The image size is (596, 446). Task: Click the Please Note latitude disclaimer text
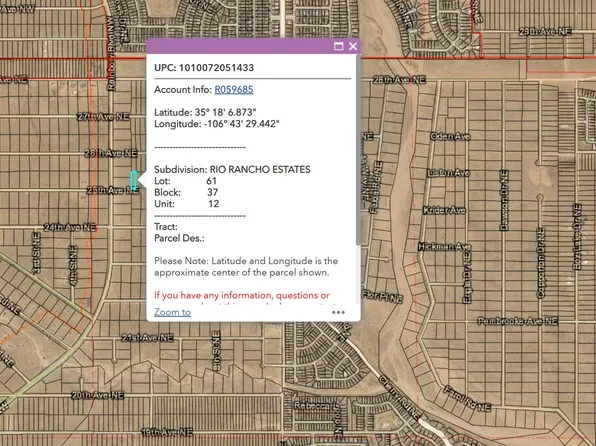click(x=246, y=267)
